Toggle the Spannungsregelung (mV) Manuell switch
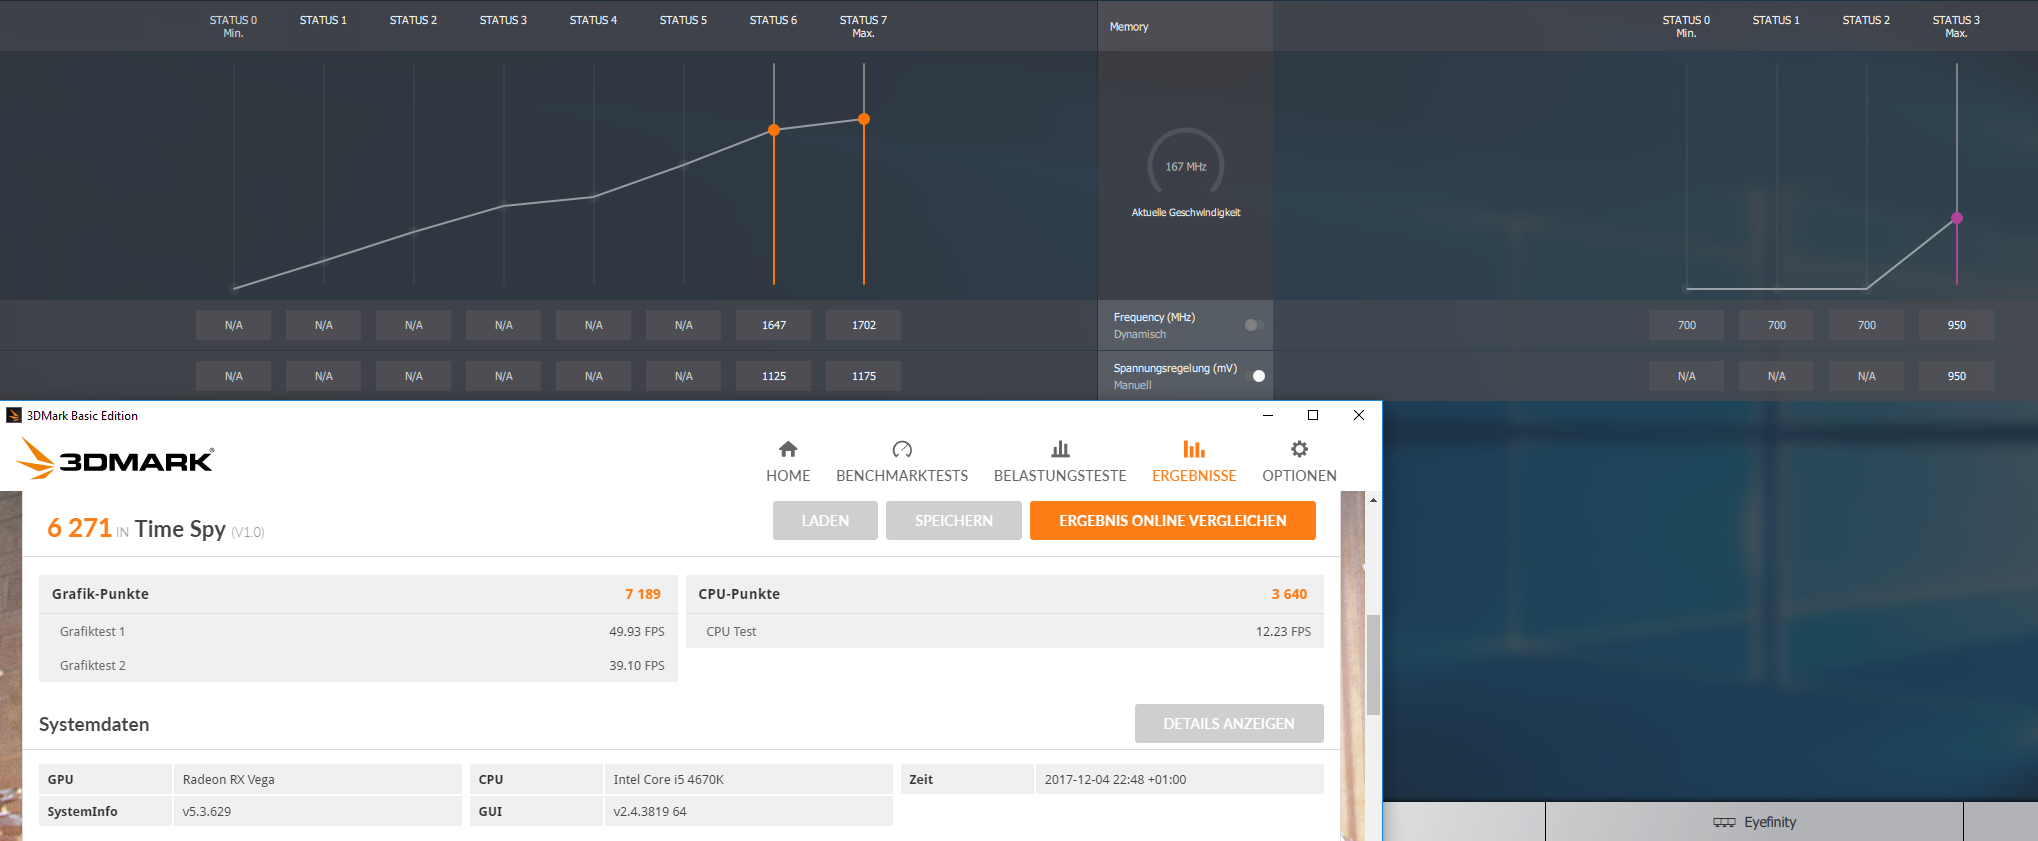 point(1254,376)
